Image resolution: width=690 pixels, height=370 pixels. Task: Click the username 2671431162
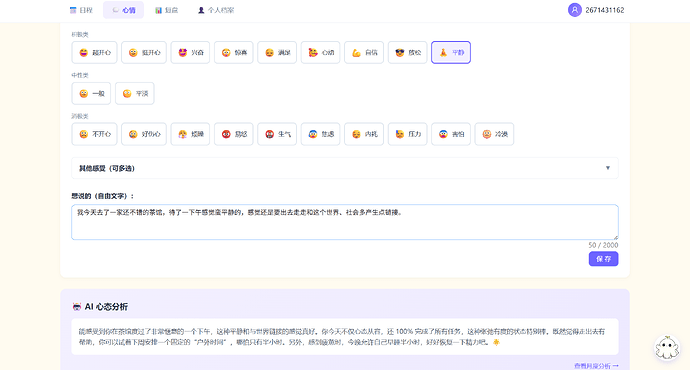click(605, 10)
